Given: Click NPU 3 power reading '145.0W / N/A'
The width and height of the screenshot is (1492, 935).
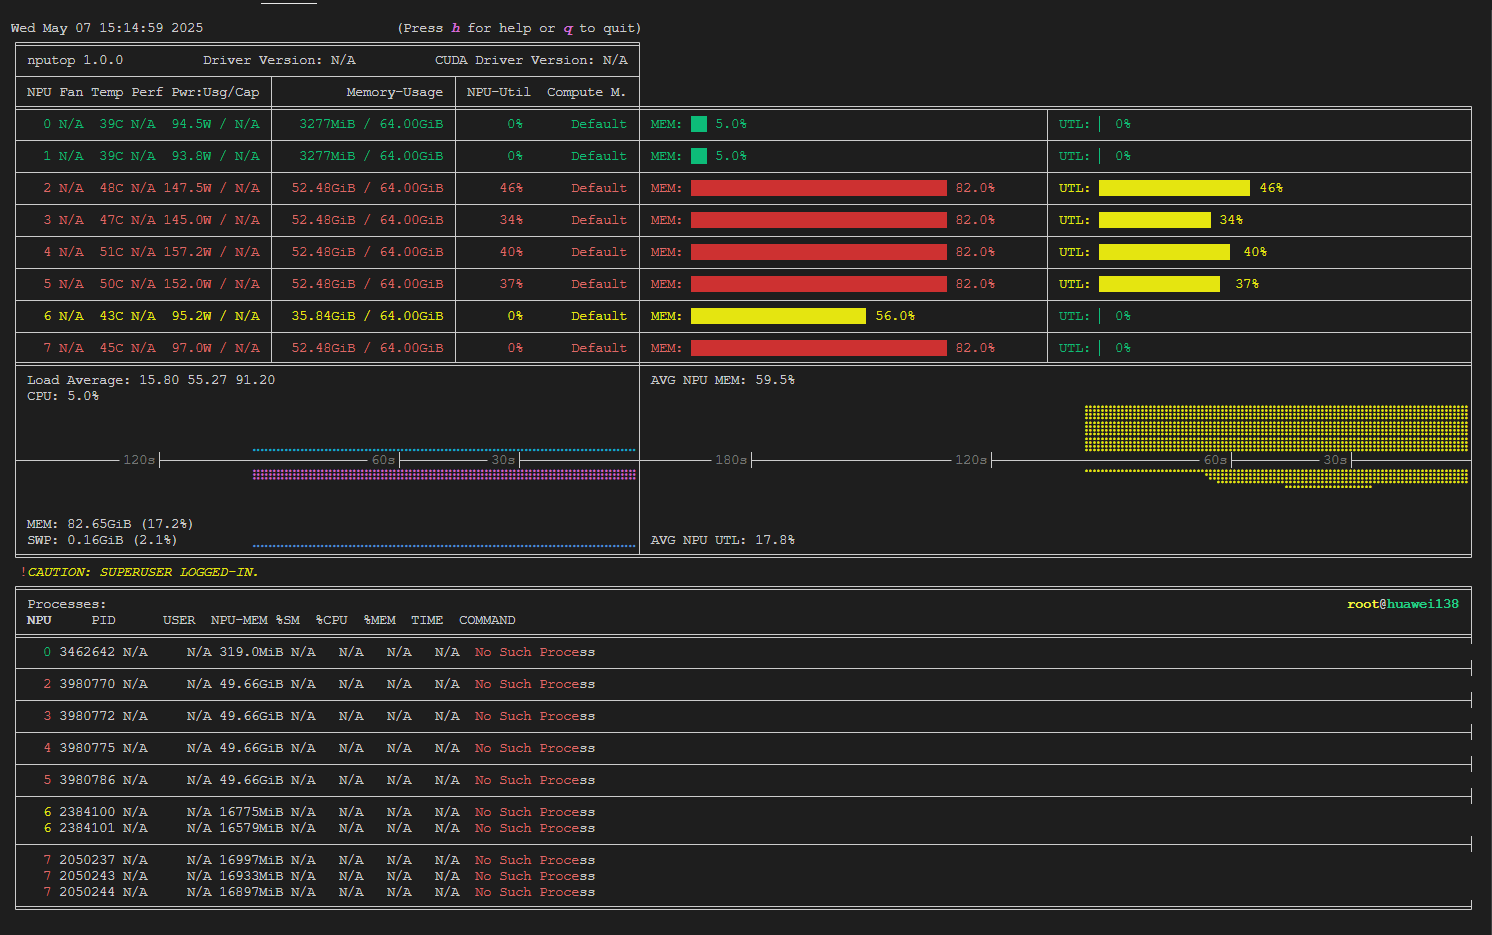Looking at the screenshot, I should [x=211, y=220].
